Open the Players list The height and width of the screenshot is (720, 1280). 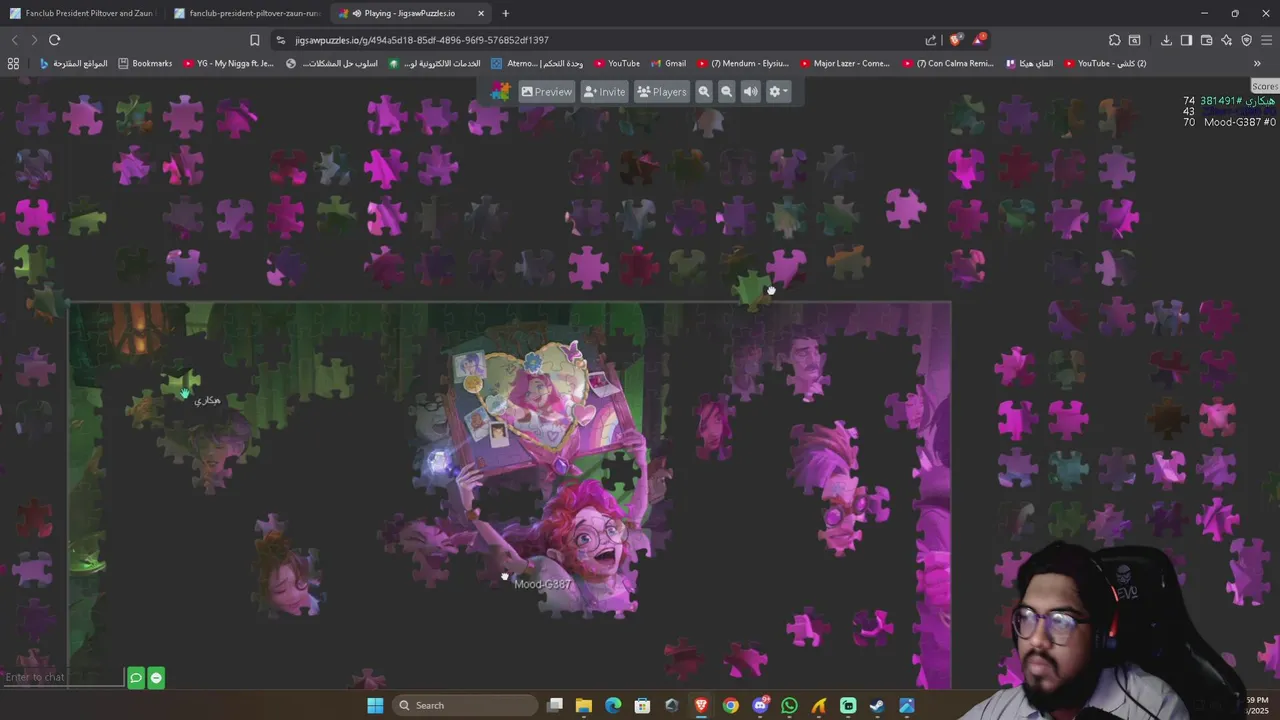(x=661, y=91)
